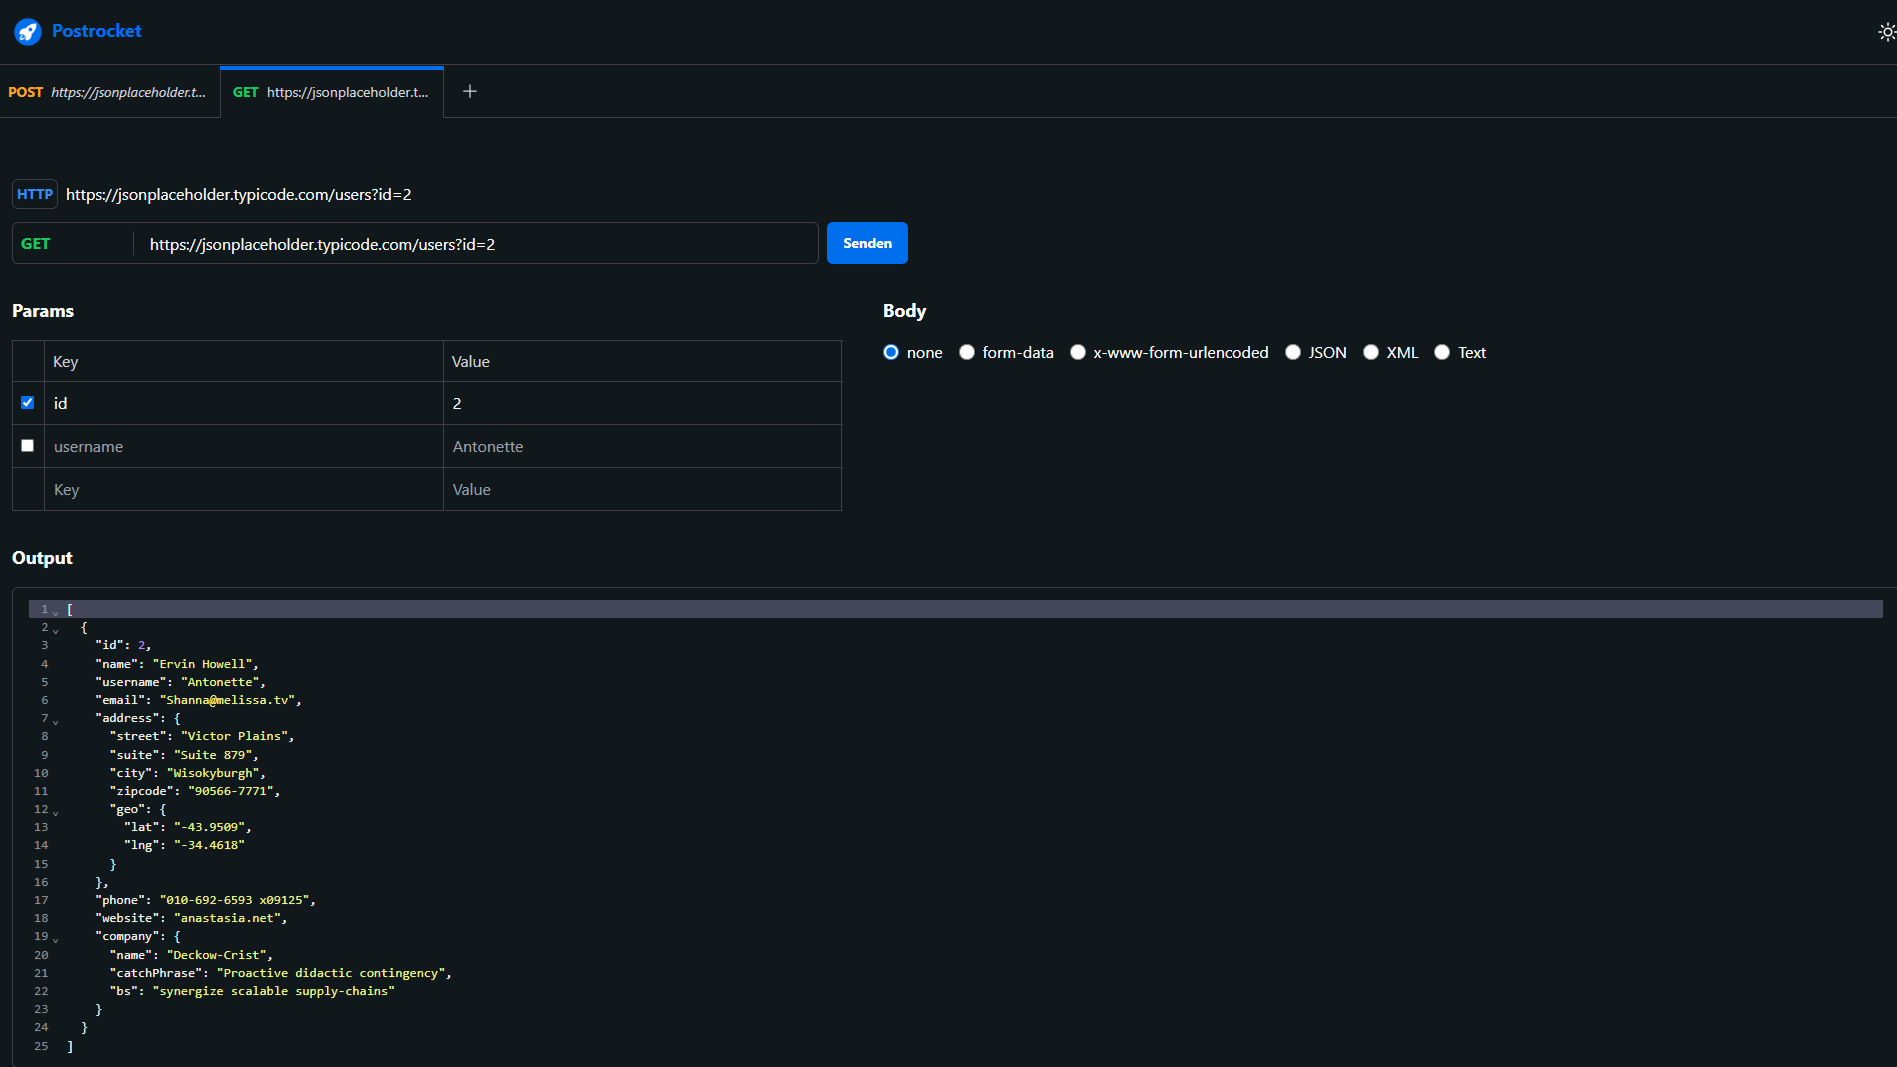Click the "010-692-6593 x09125" phone value
This screenshot has width=1897, height=1067.
coord(234,900)
